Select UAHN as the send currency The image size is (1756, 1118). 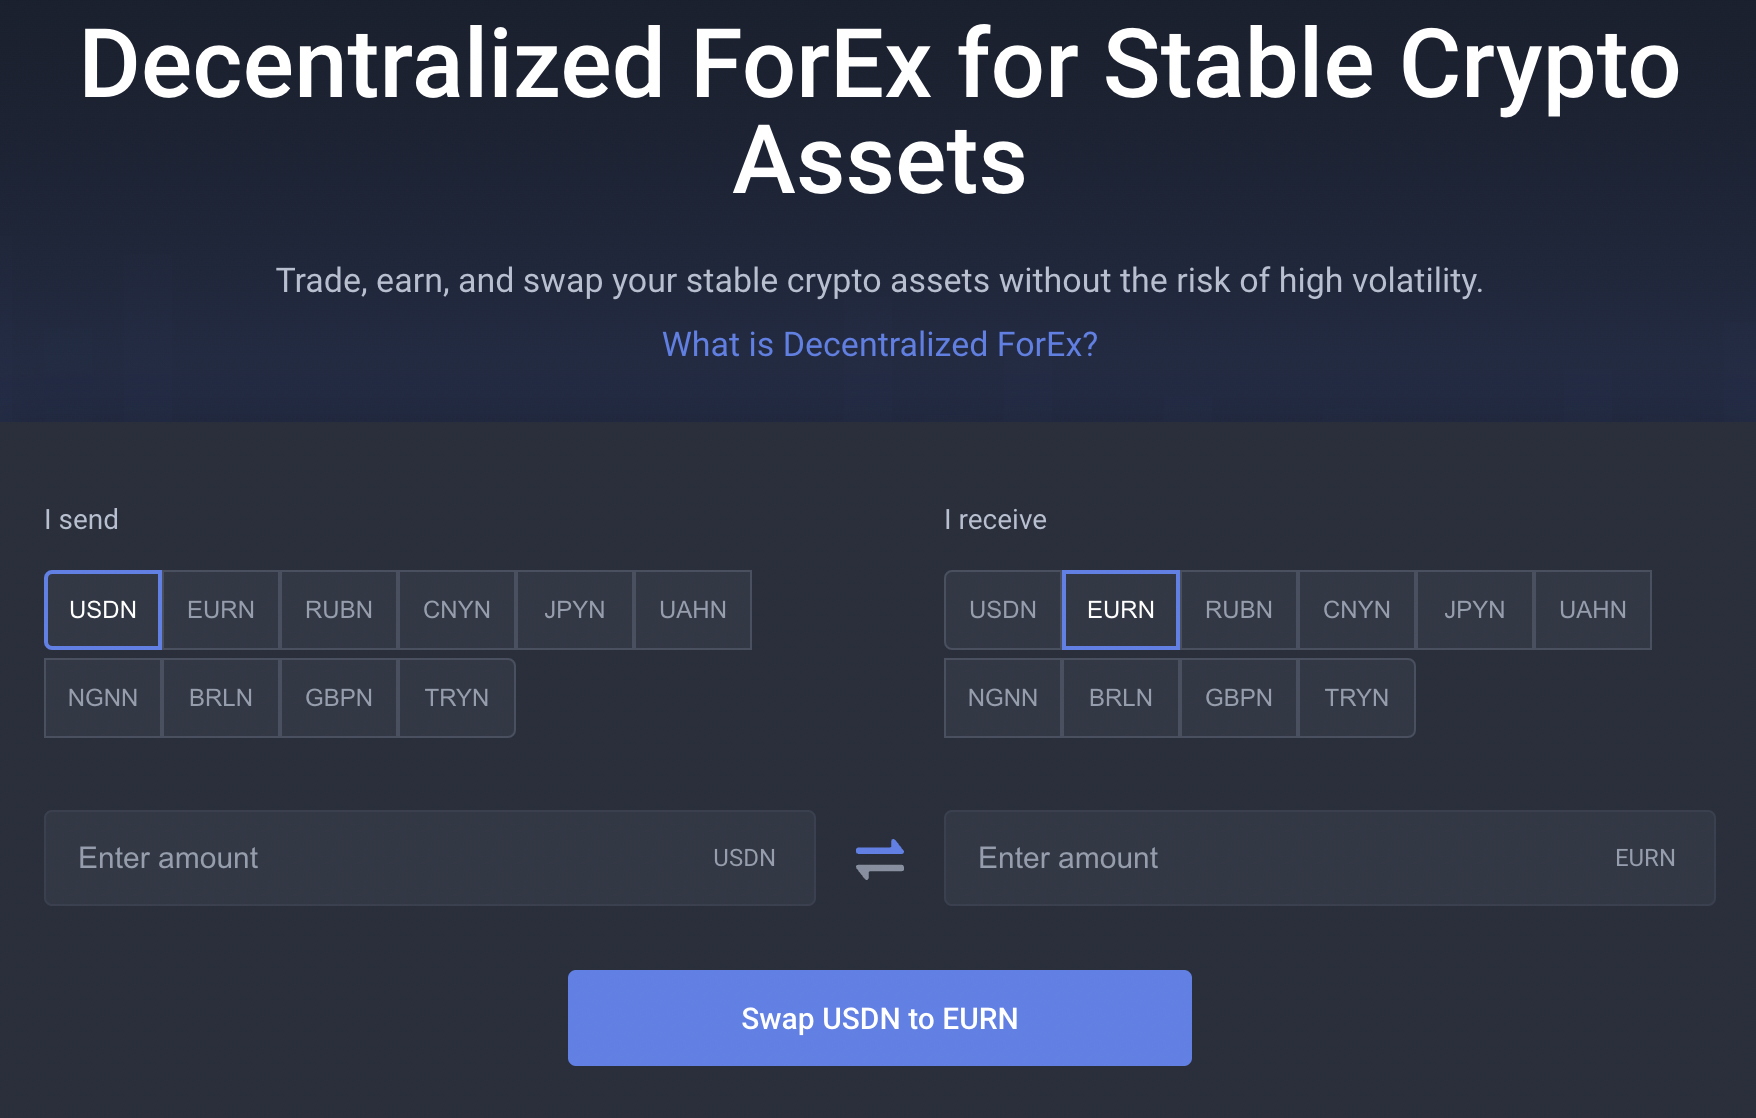click(x=693, y=610)
